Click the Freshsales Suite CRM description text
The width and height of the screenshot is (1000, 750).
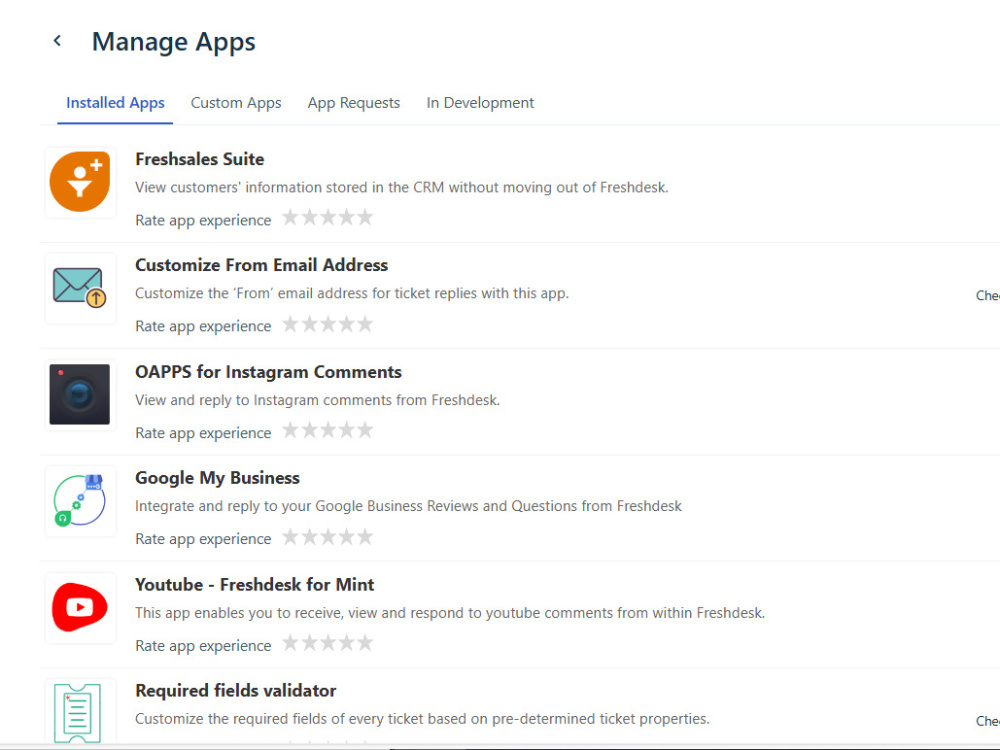(x=402, y=187)
